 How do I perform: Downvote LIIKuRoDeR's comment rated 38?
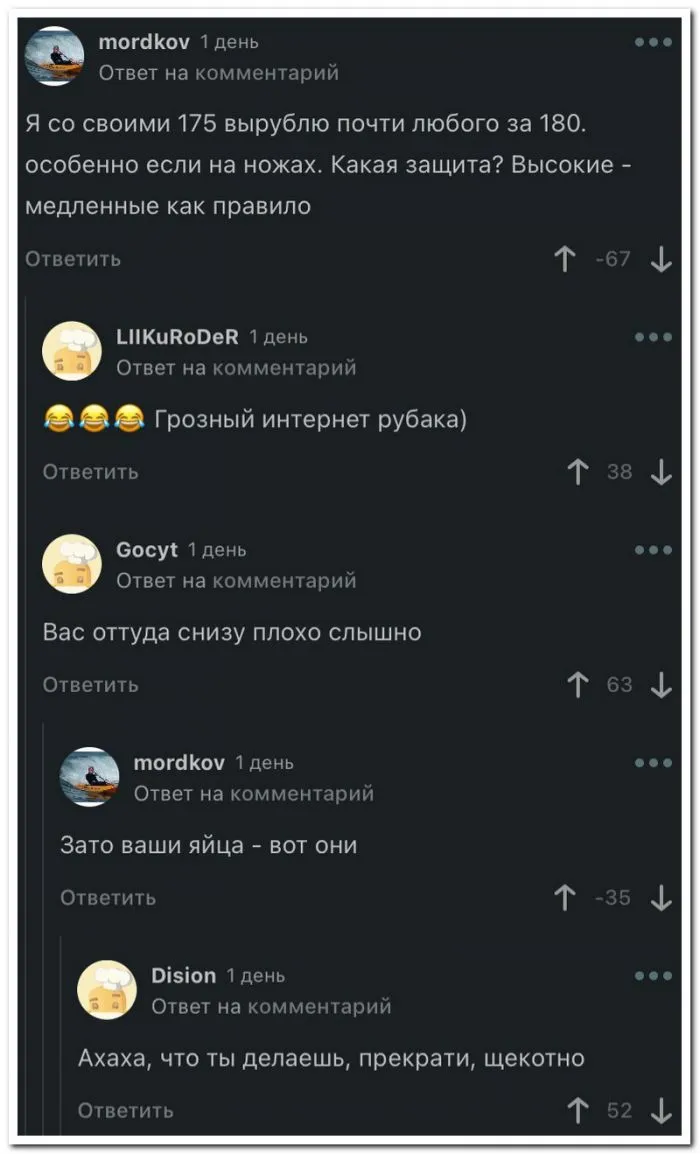660,472
